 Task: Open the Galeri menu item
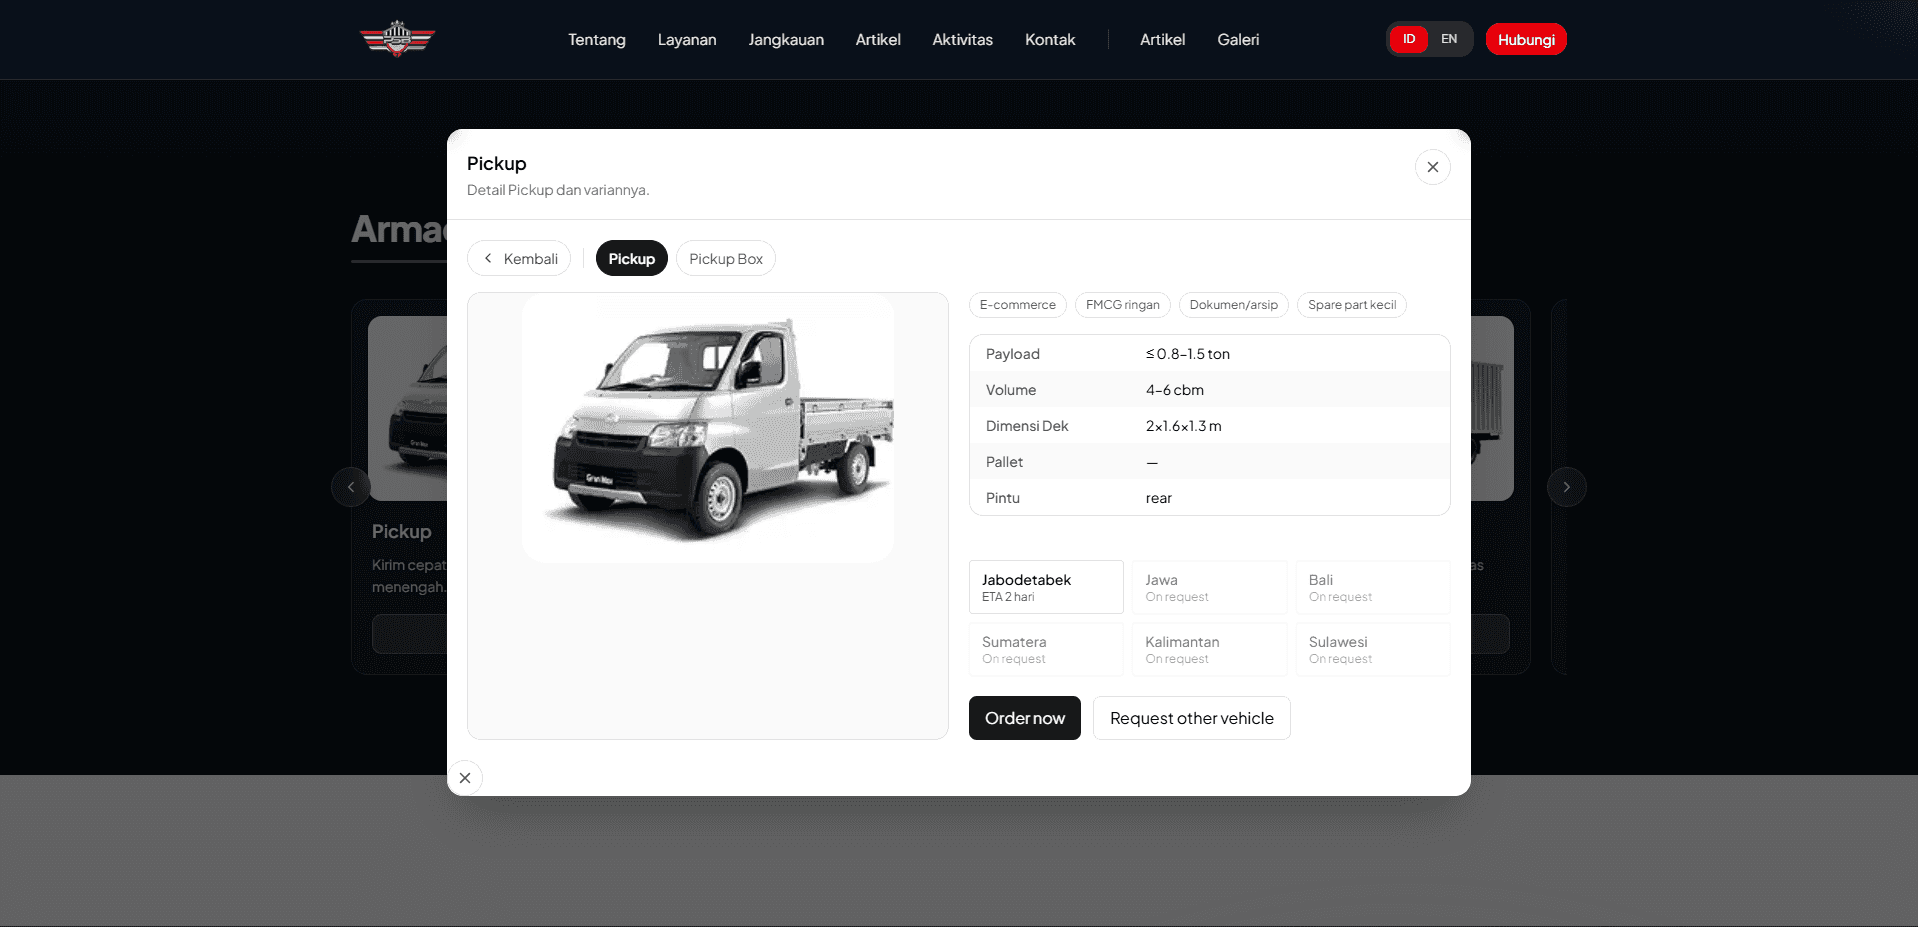[x=1238, y=40]
